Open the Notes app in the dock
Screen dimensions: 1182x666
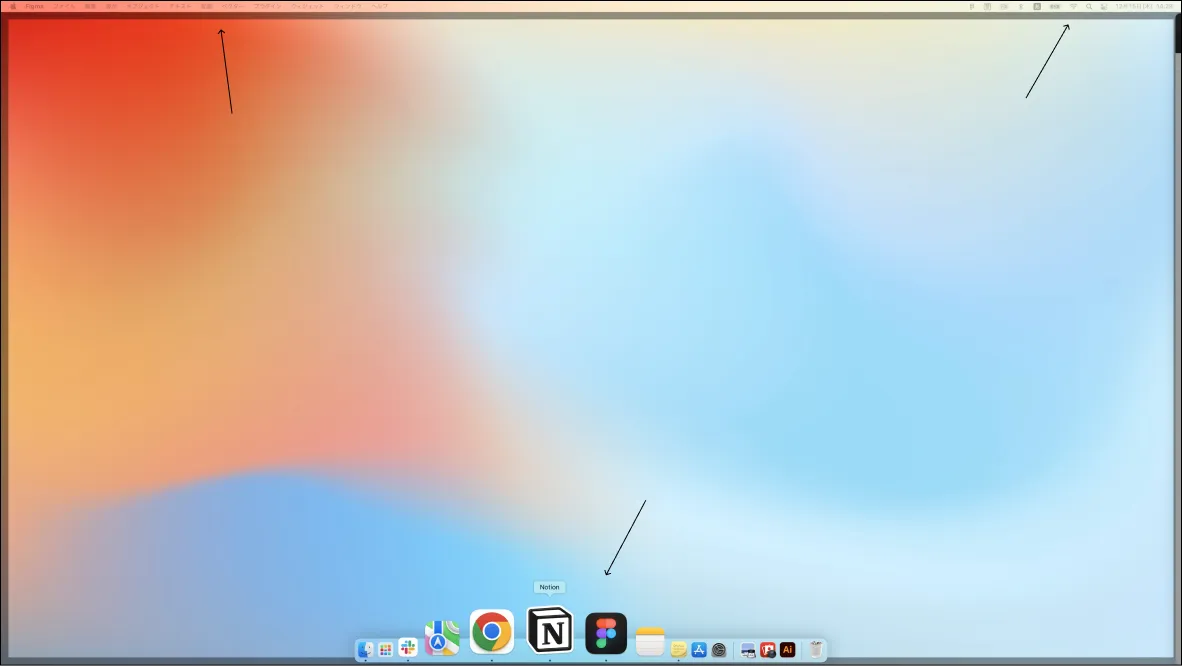pos(650,640)
